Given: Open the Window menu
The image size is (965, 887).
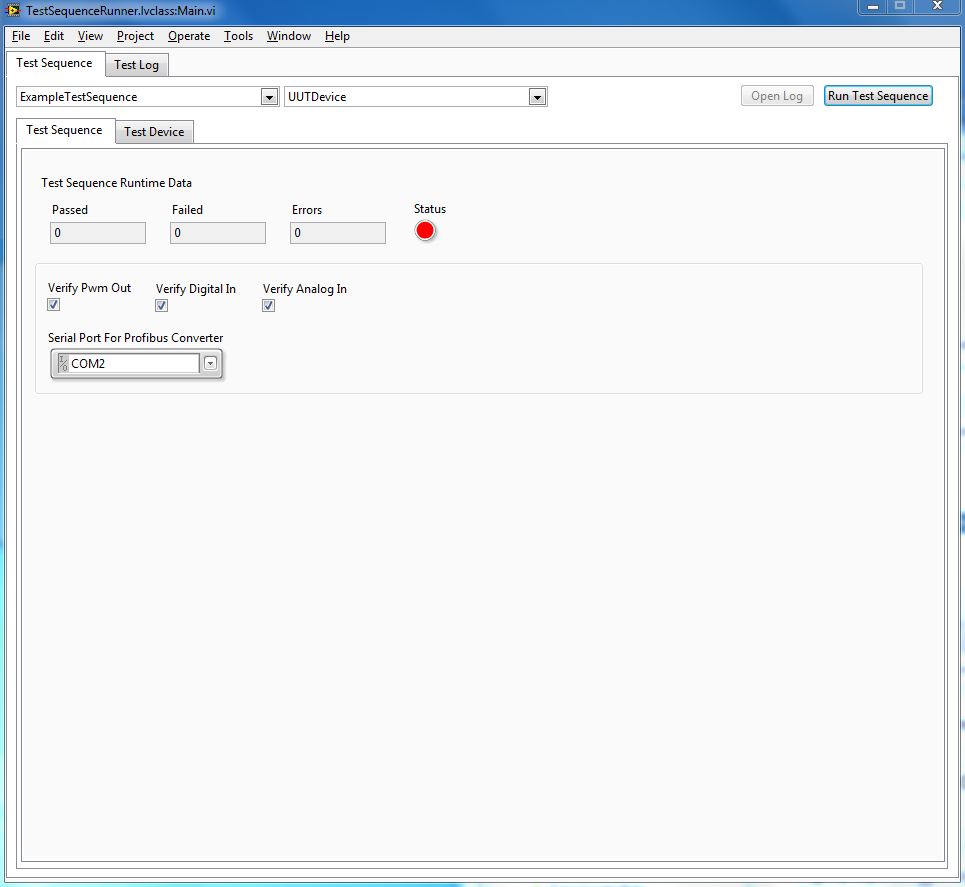Looking at the screenshot, I should pos(288,36).
